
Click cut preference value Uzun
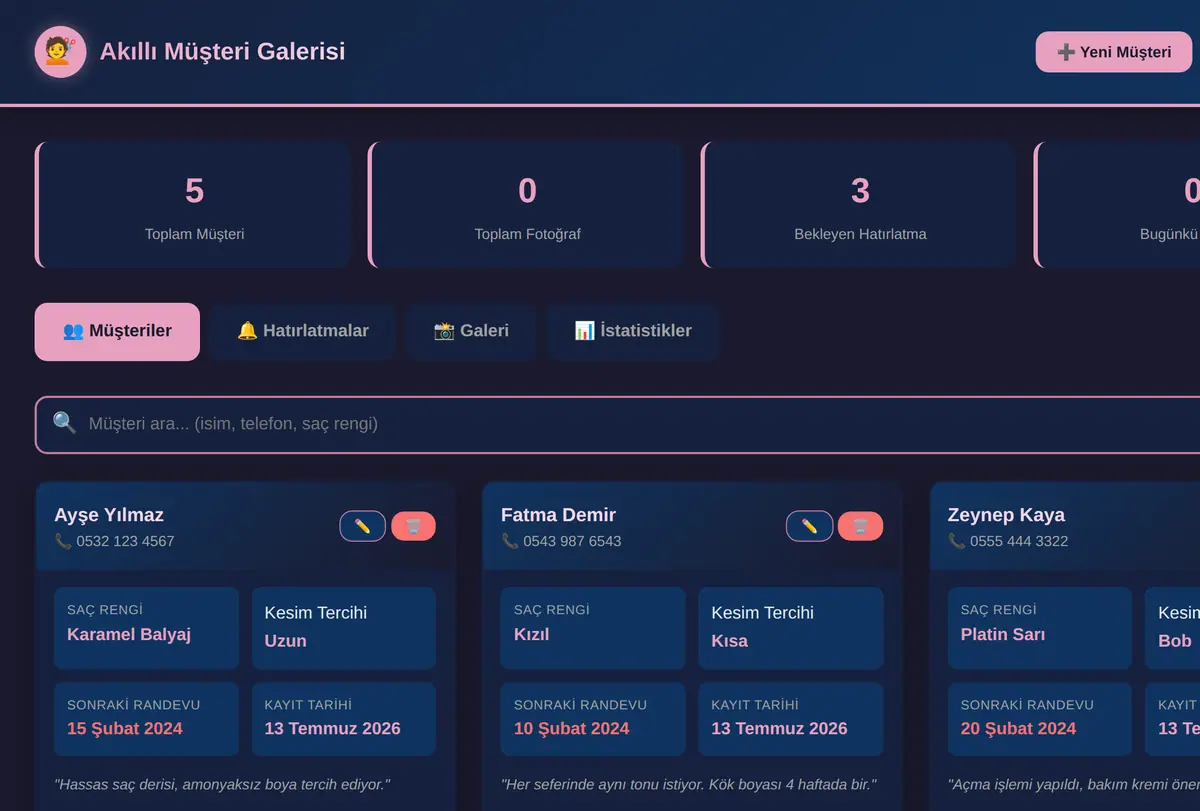(285, 641)
